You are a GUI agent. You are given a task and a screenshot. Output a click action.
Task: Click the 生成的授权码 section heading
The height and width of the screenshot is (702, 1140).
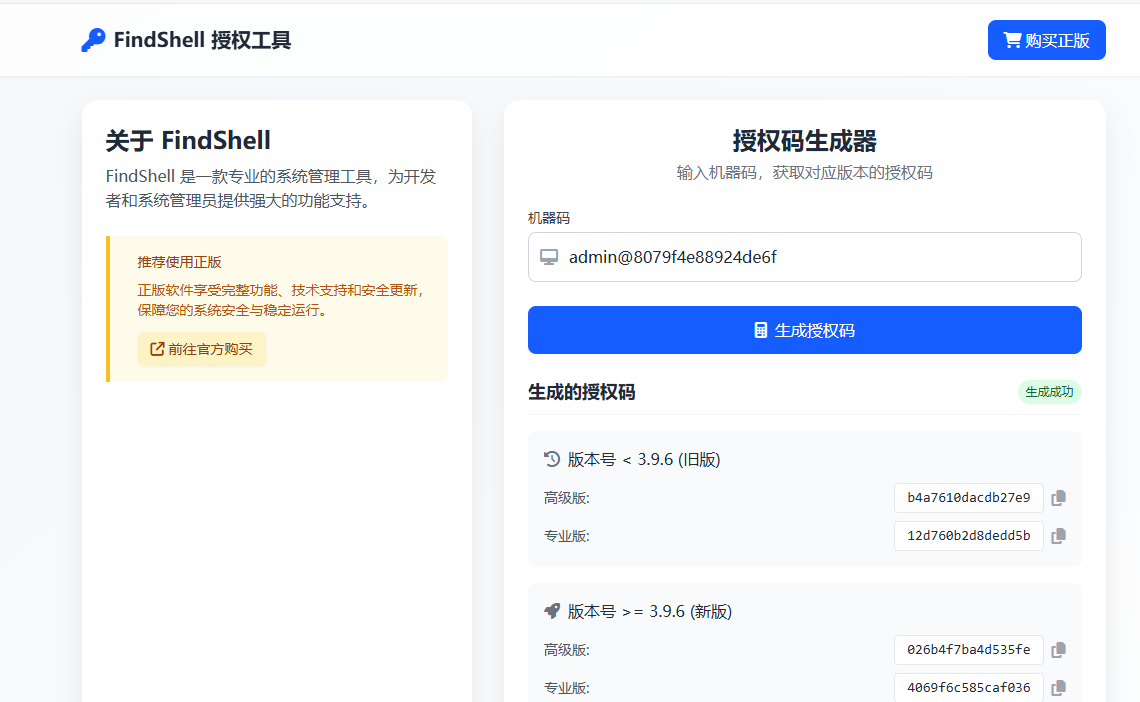click(582, 392)
